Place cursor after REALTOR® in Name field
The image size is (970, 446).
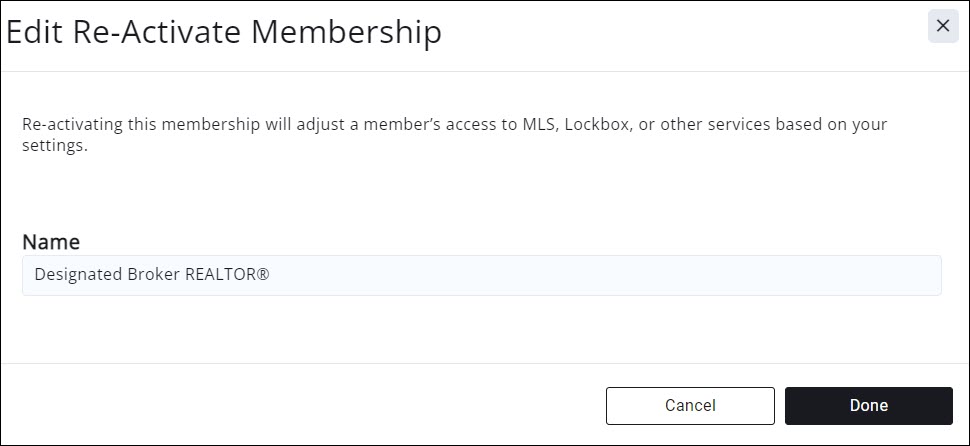(273, 275)
